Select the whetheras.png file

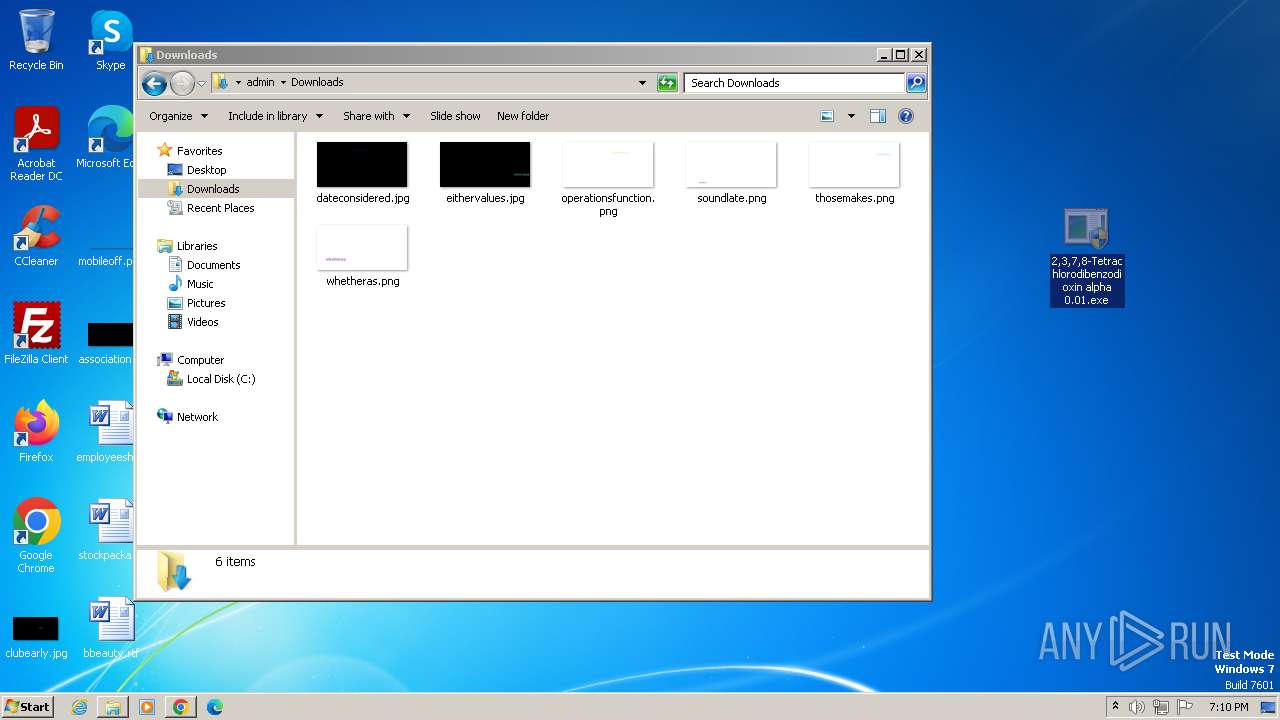(362, 256)
